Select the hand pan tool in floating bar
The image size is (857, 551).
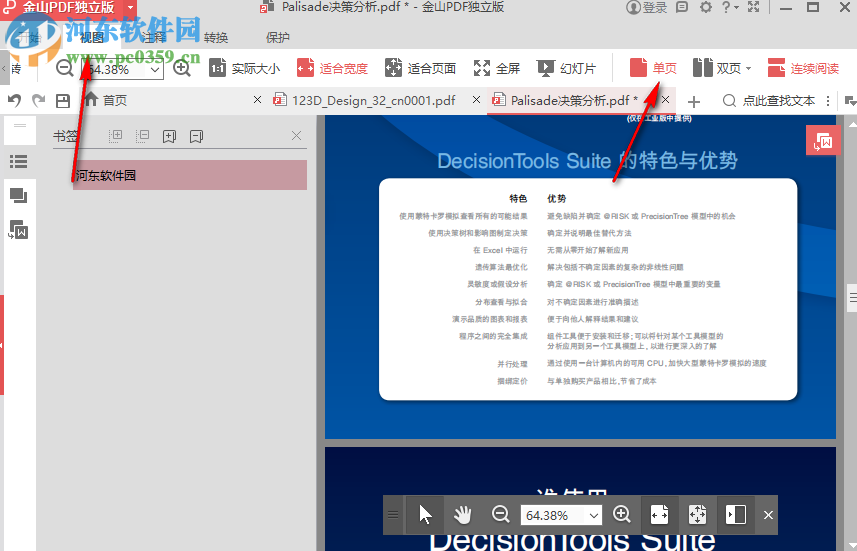tap(462, 515)
